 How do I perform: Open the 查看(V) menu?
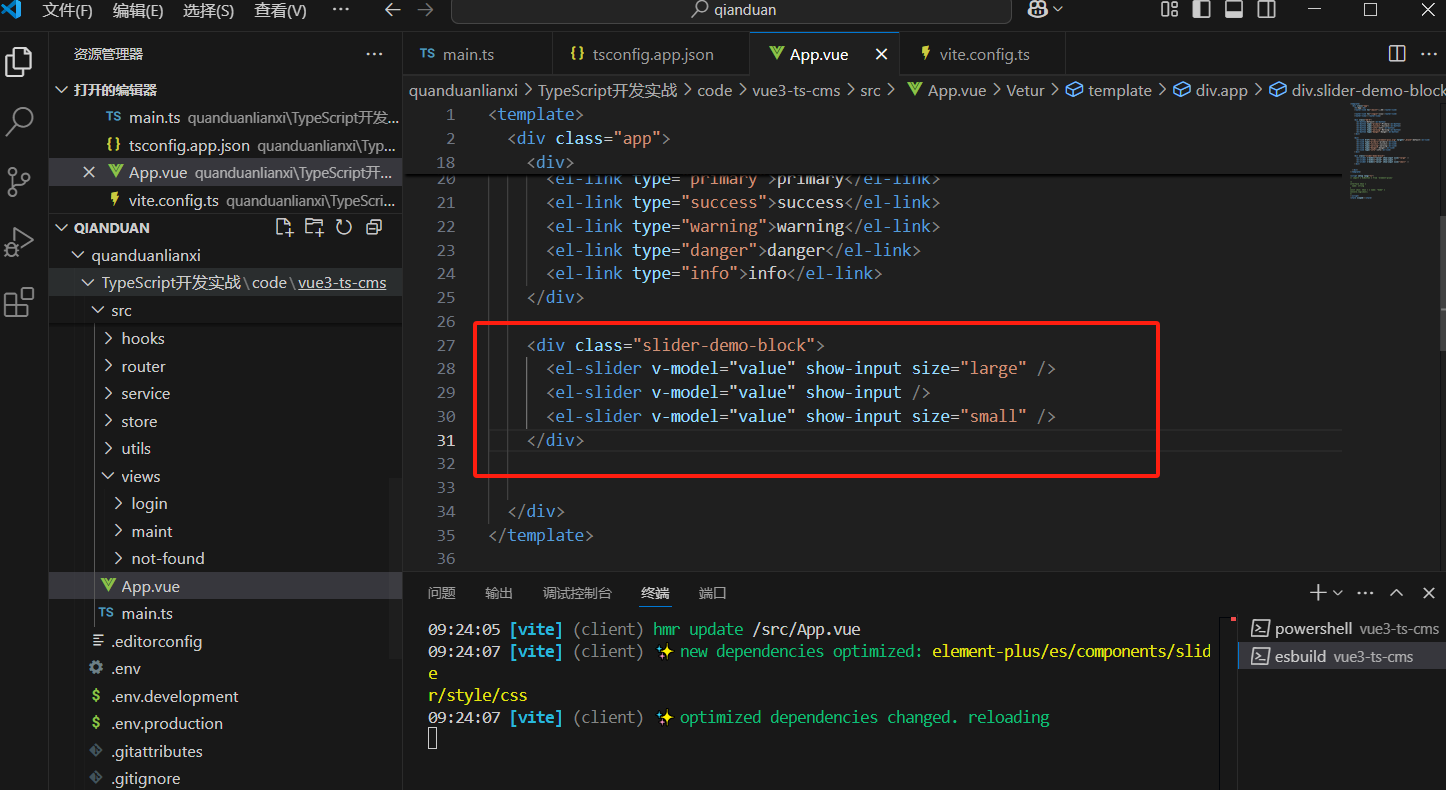pos(280,11)
